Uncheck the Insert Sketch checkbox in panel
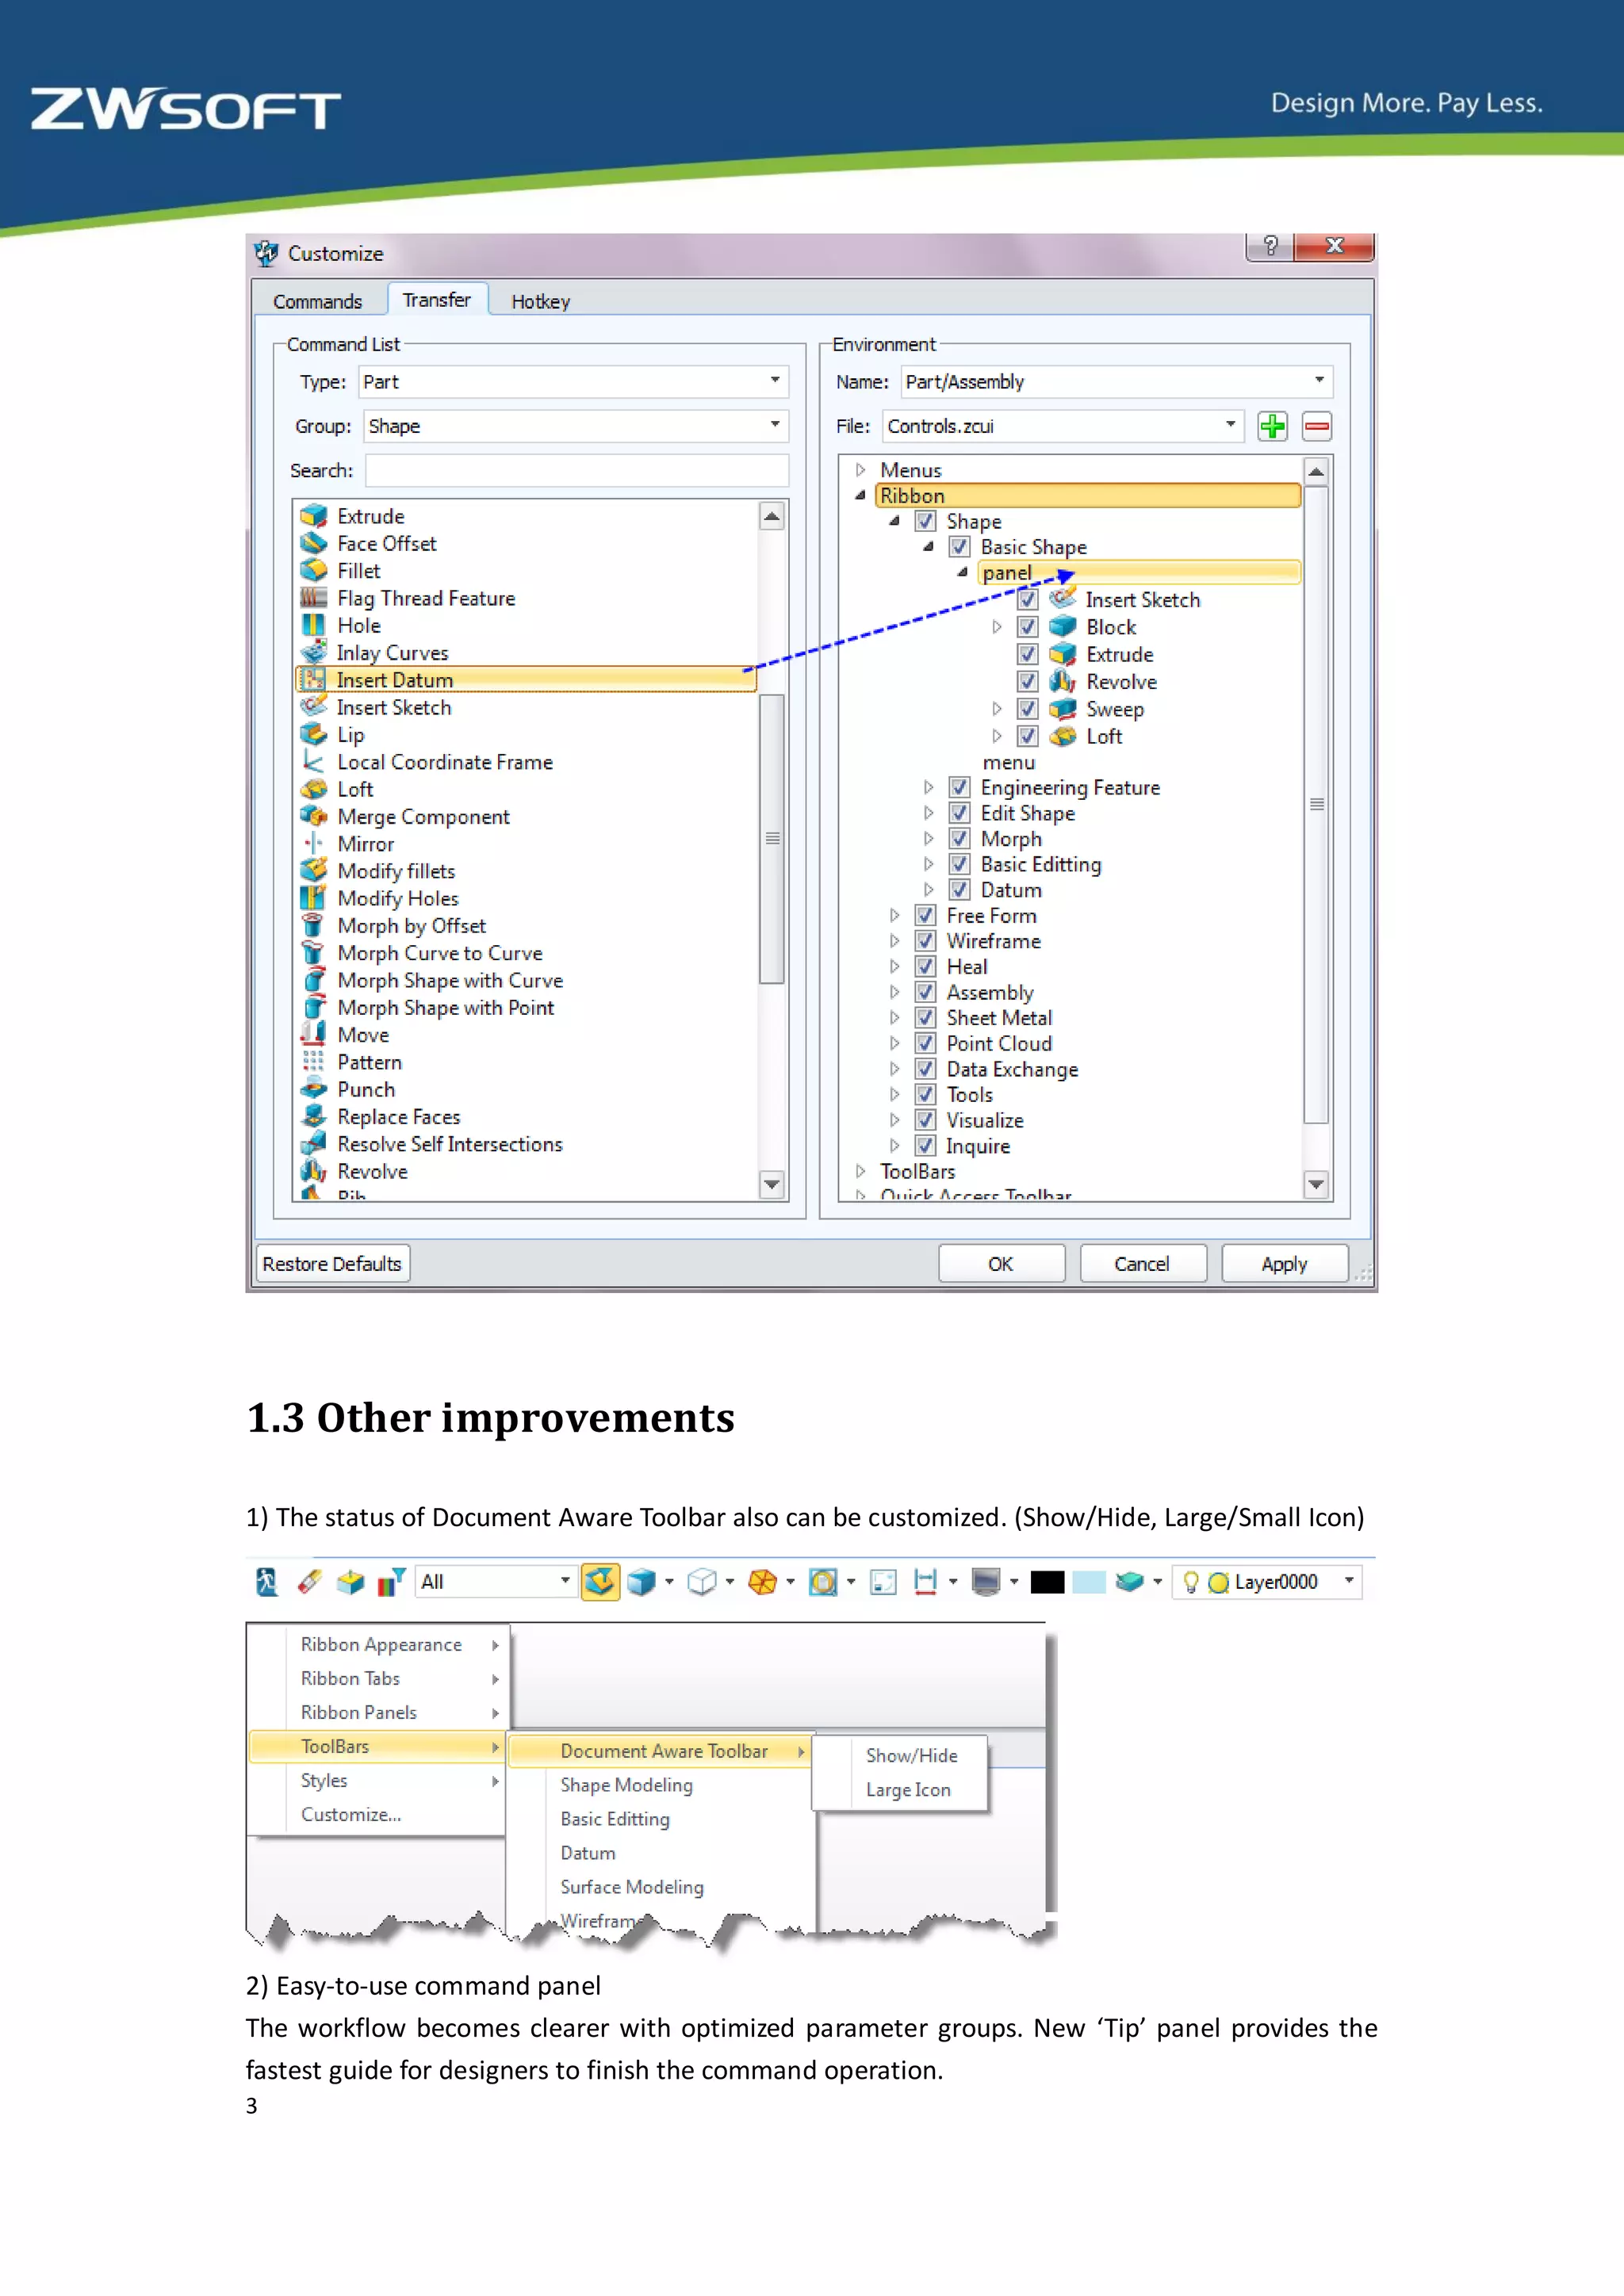 pos(1027,600)
